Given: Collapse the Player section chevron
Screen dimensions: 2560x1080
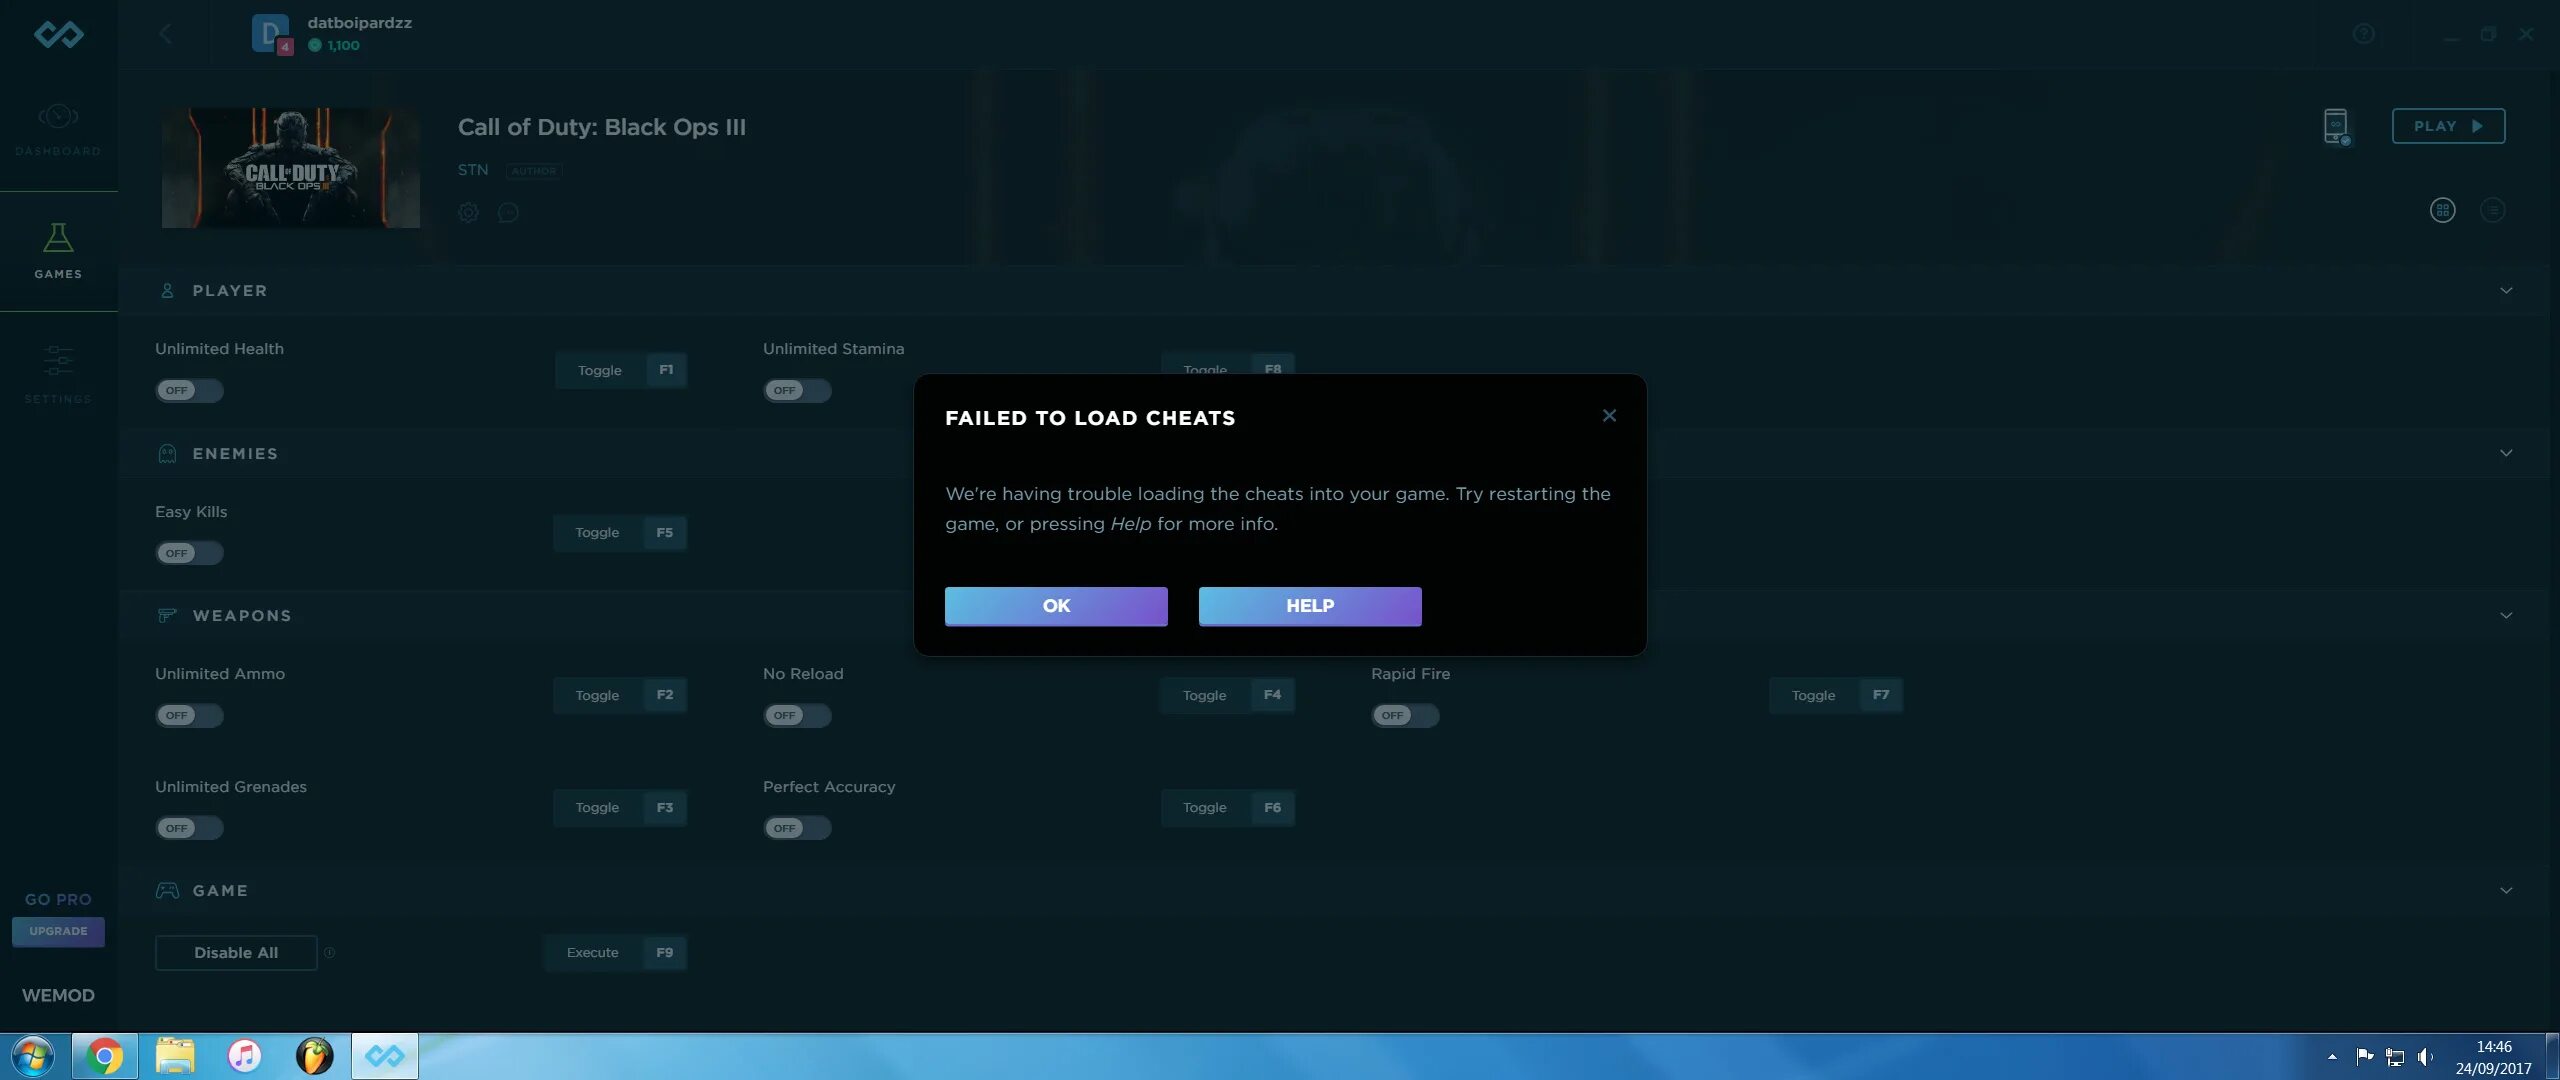Looking at the screenshot, I should (x=2506, y=291).
